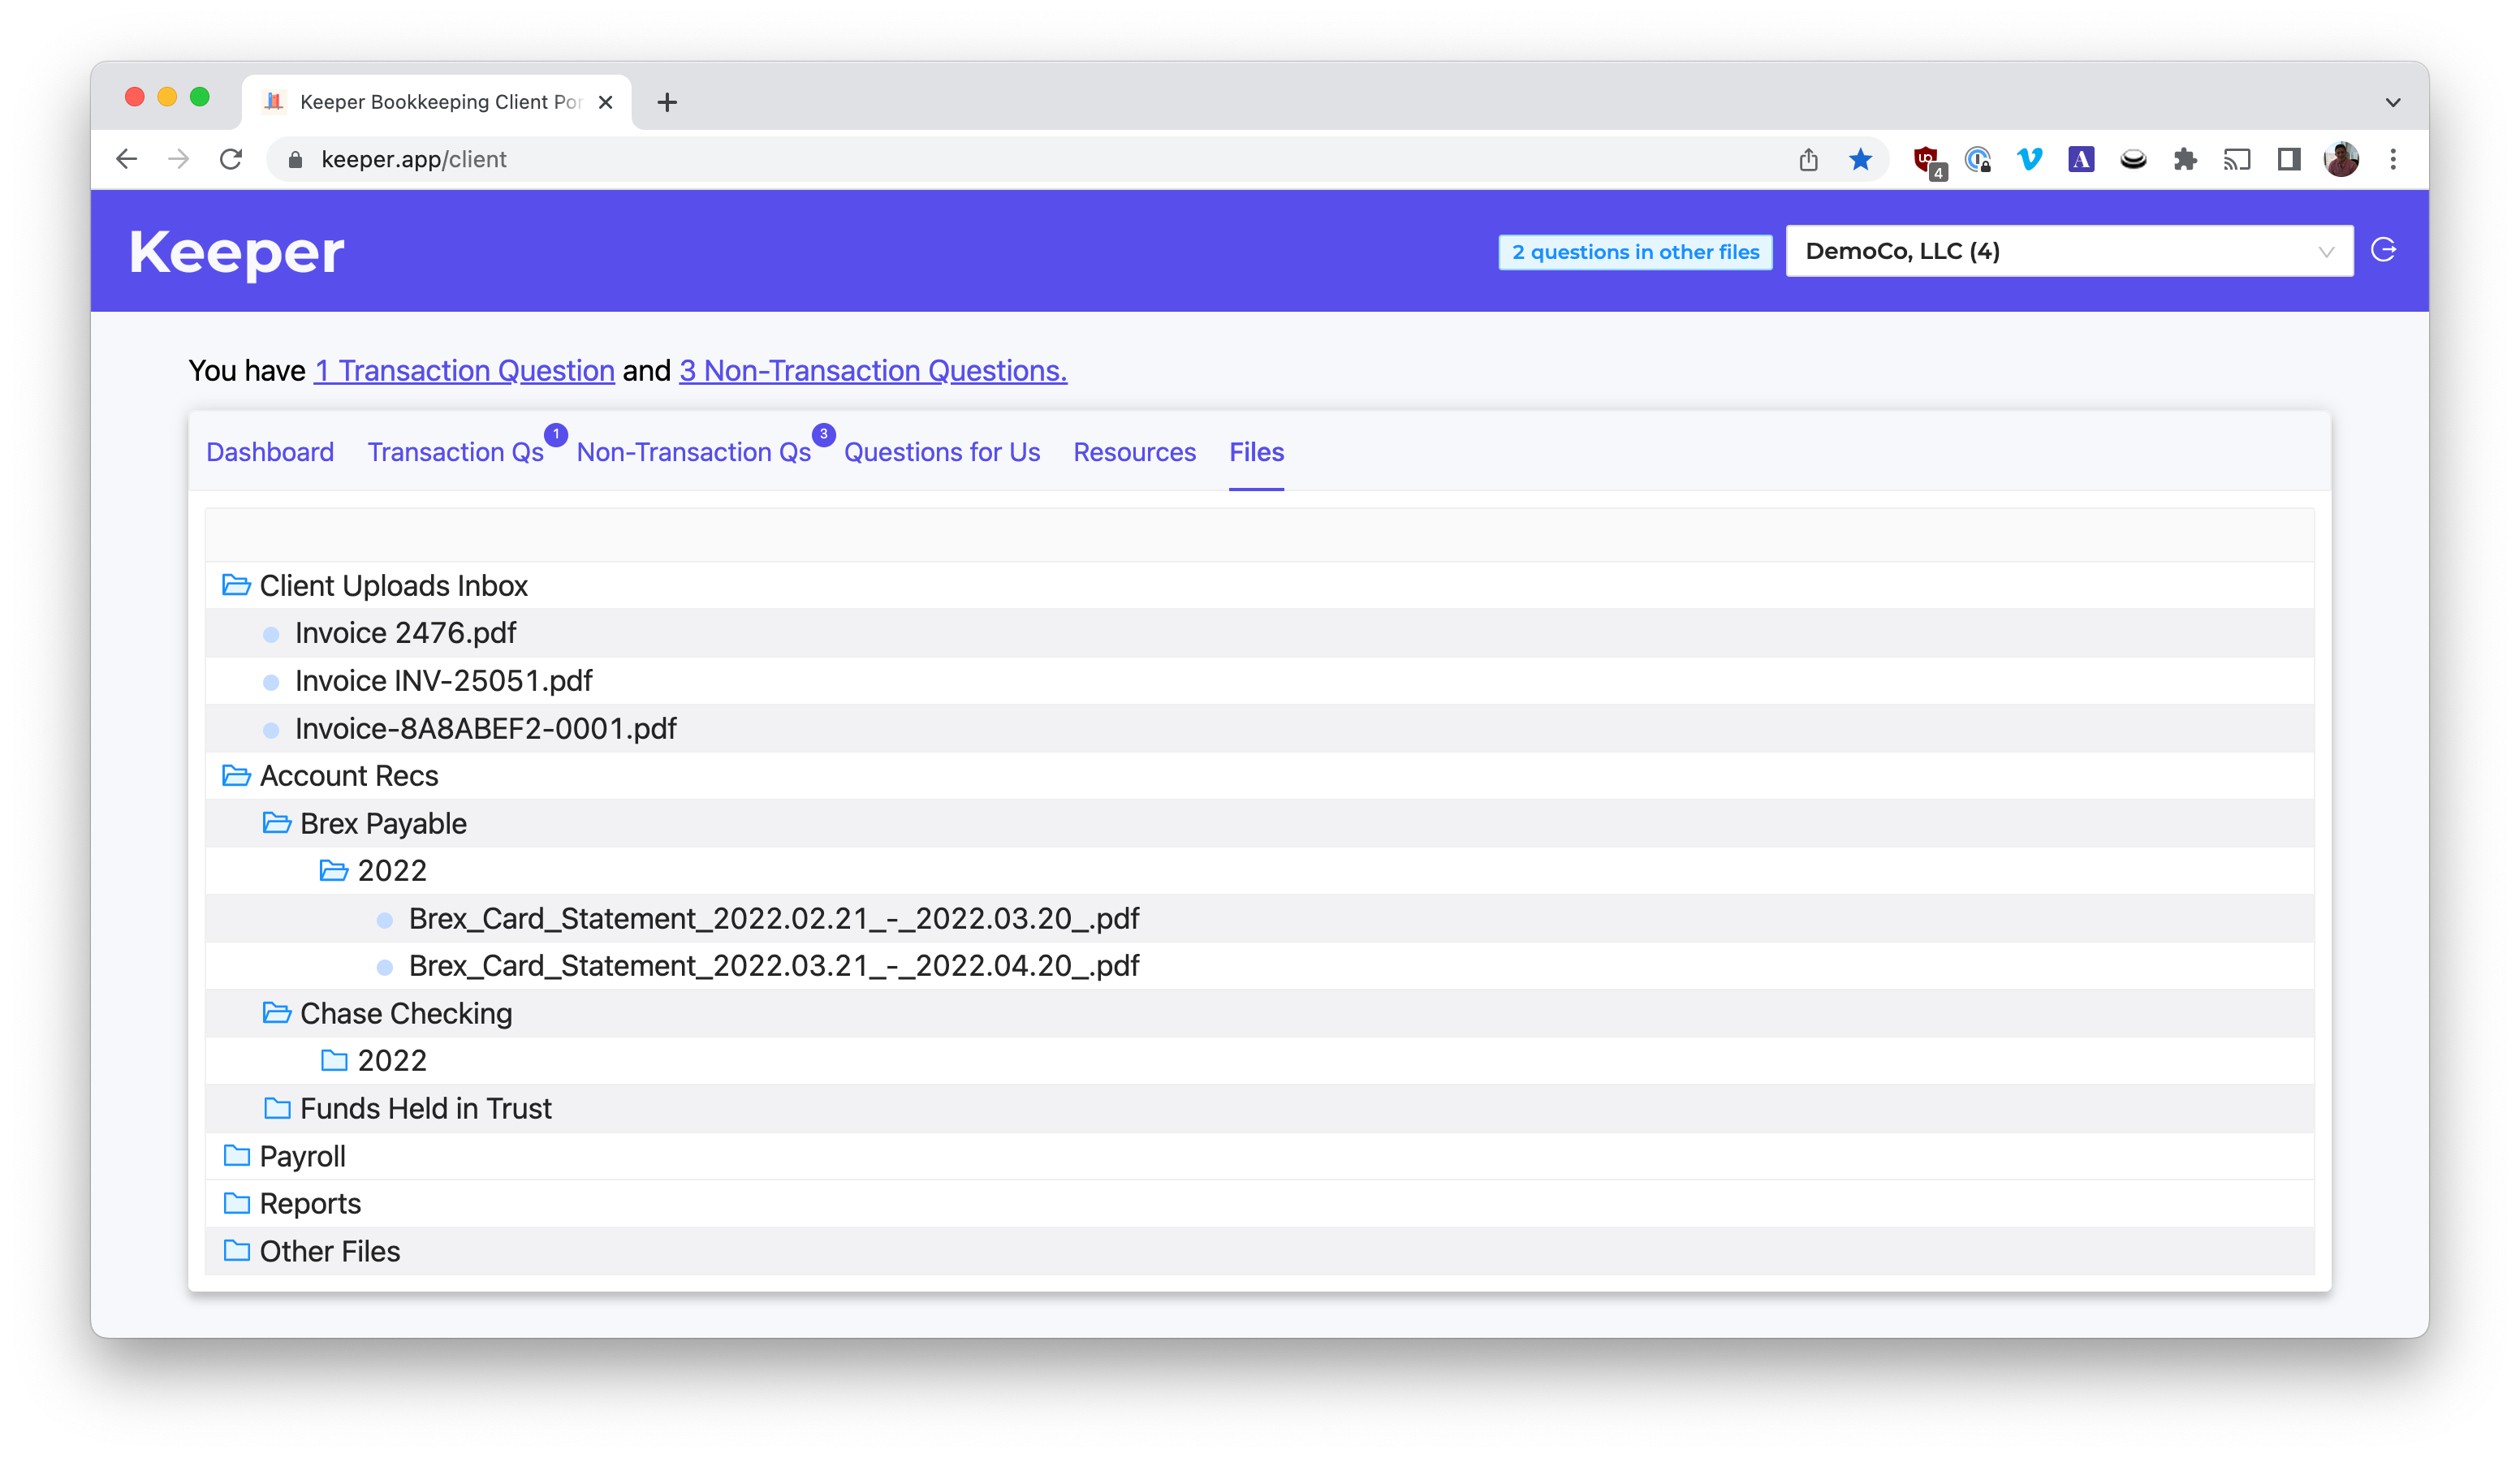Open Brex_Card_Statement_2022.02.21 PDF
Screen dimensions: 2520x1458
click(772, 918)
